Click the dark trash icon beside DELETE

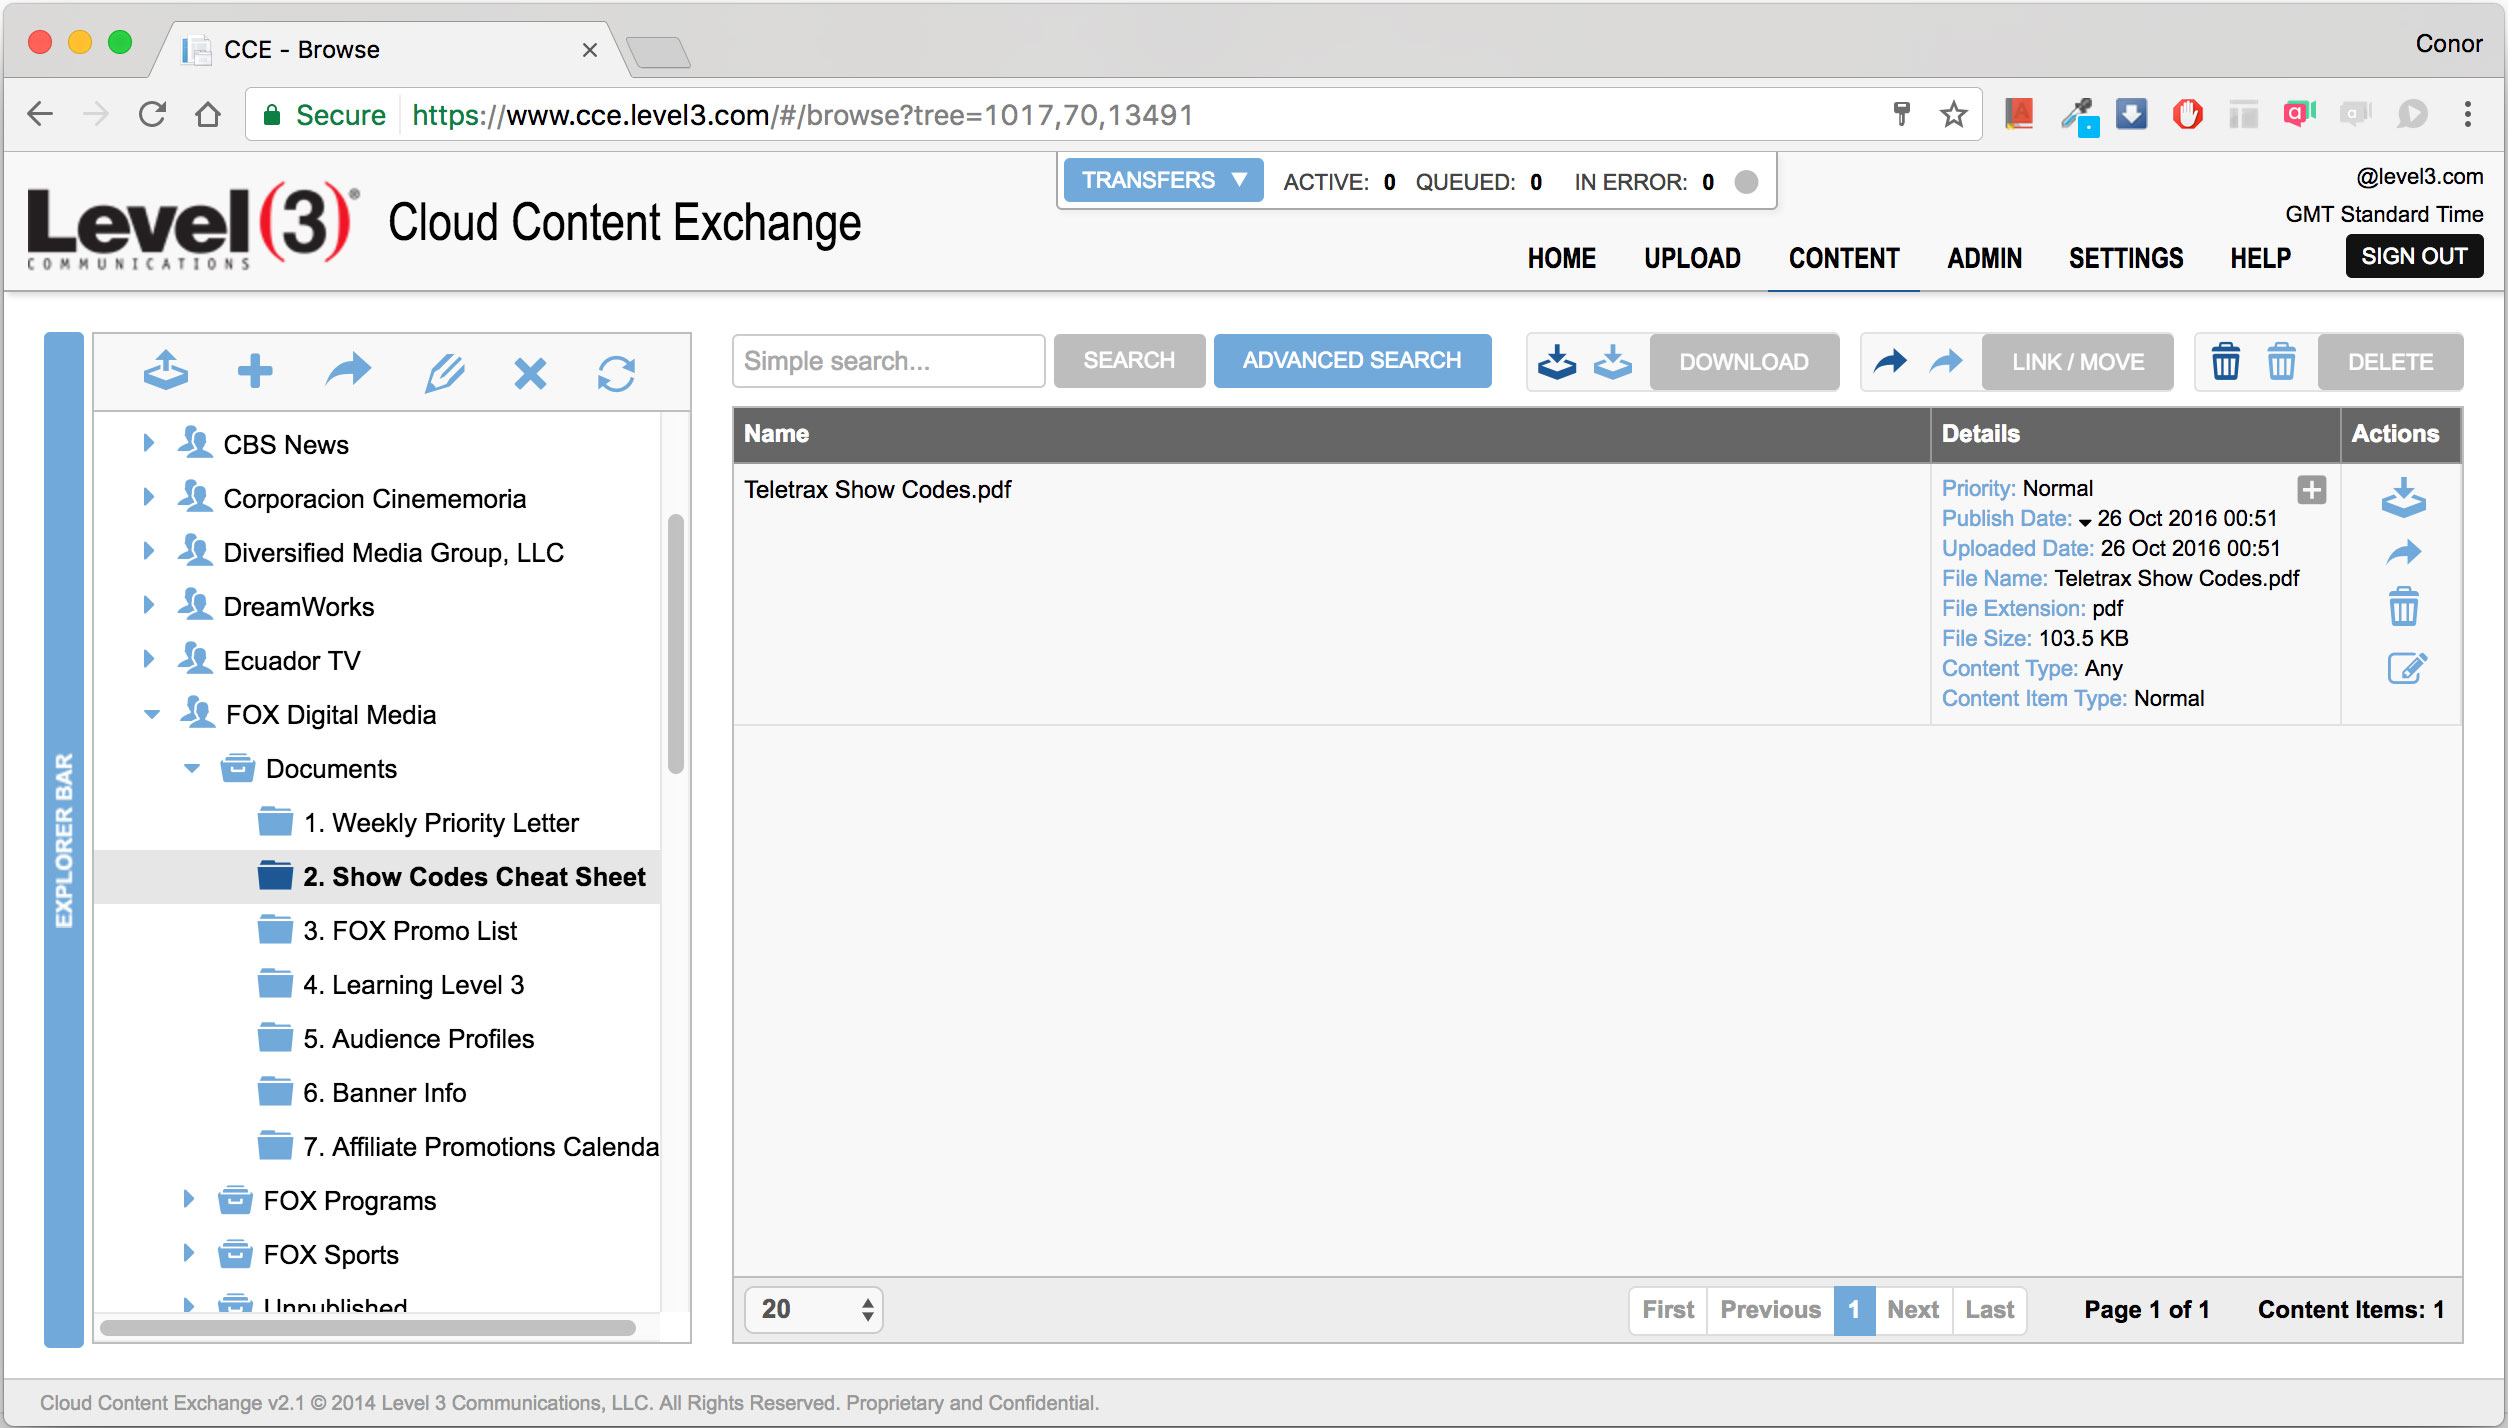(2225, 361)
